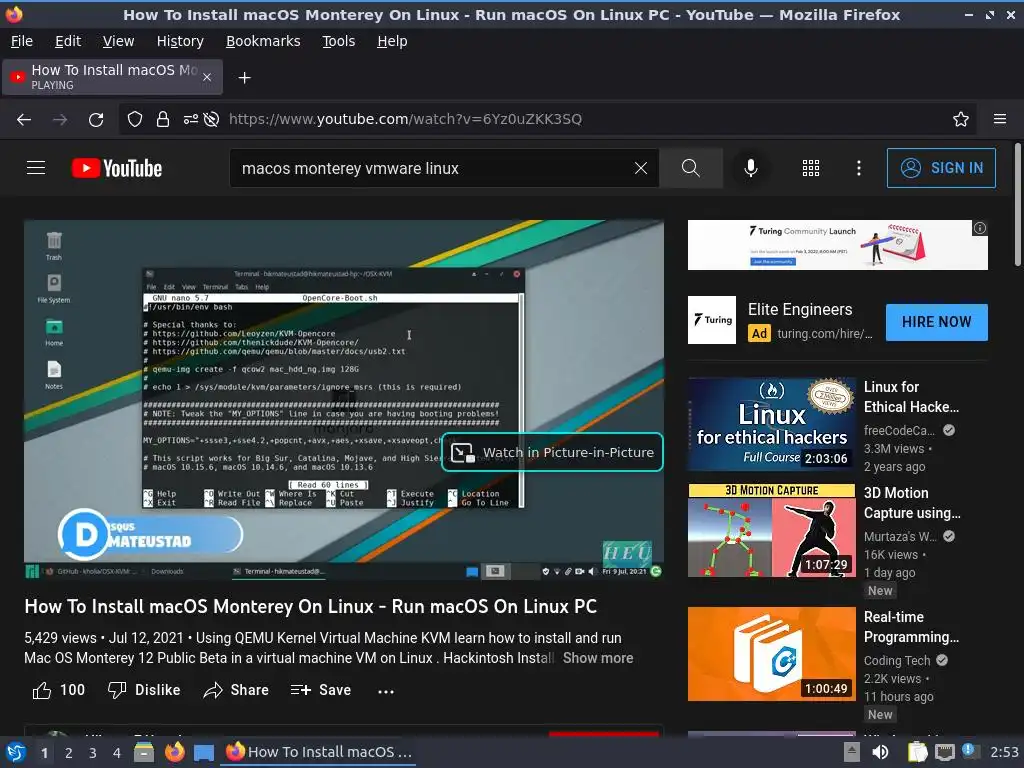1024x768 pixels.
Task: Open Real-time Programming video title
Action: tap(911, 627)
